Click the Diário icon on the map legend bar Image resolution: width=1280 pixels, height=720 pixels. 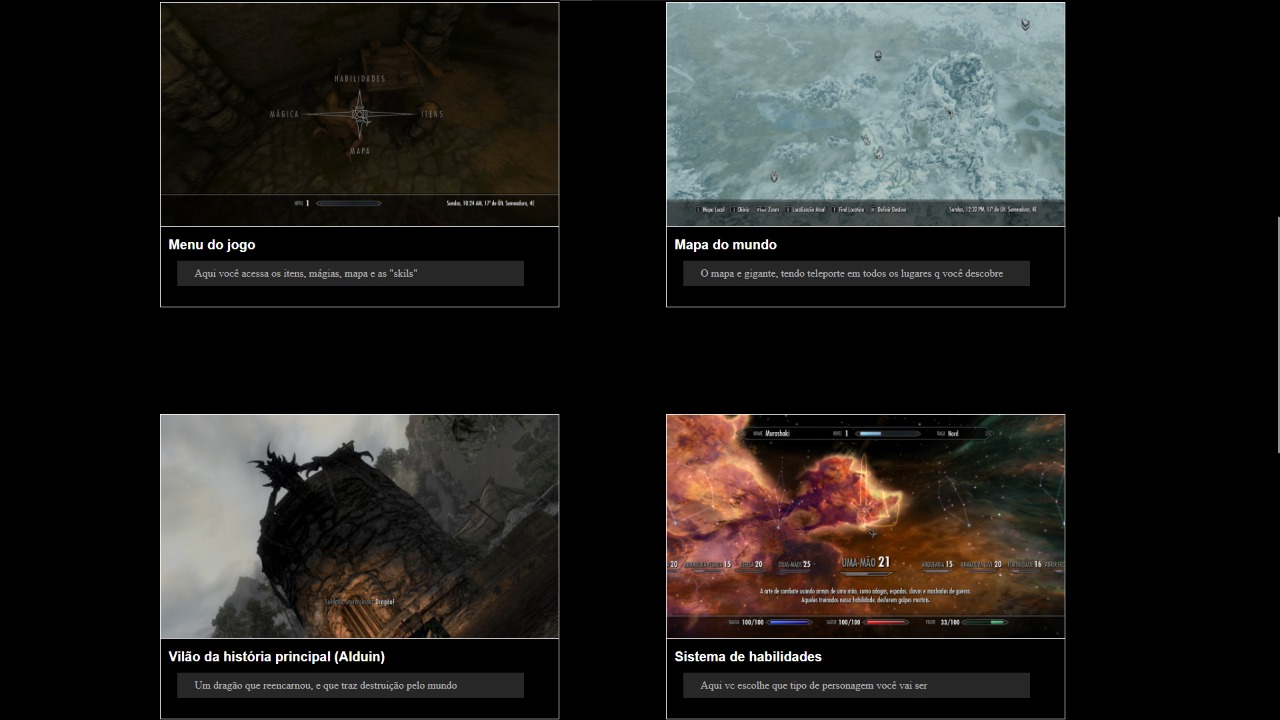click(733, 211)
